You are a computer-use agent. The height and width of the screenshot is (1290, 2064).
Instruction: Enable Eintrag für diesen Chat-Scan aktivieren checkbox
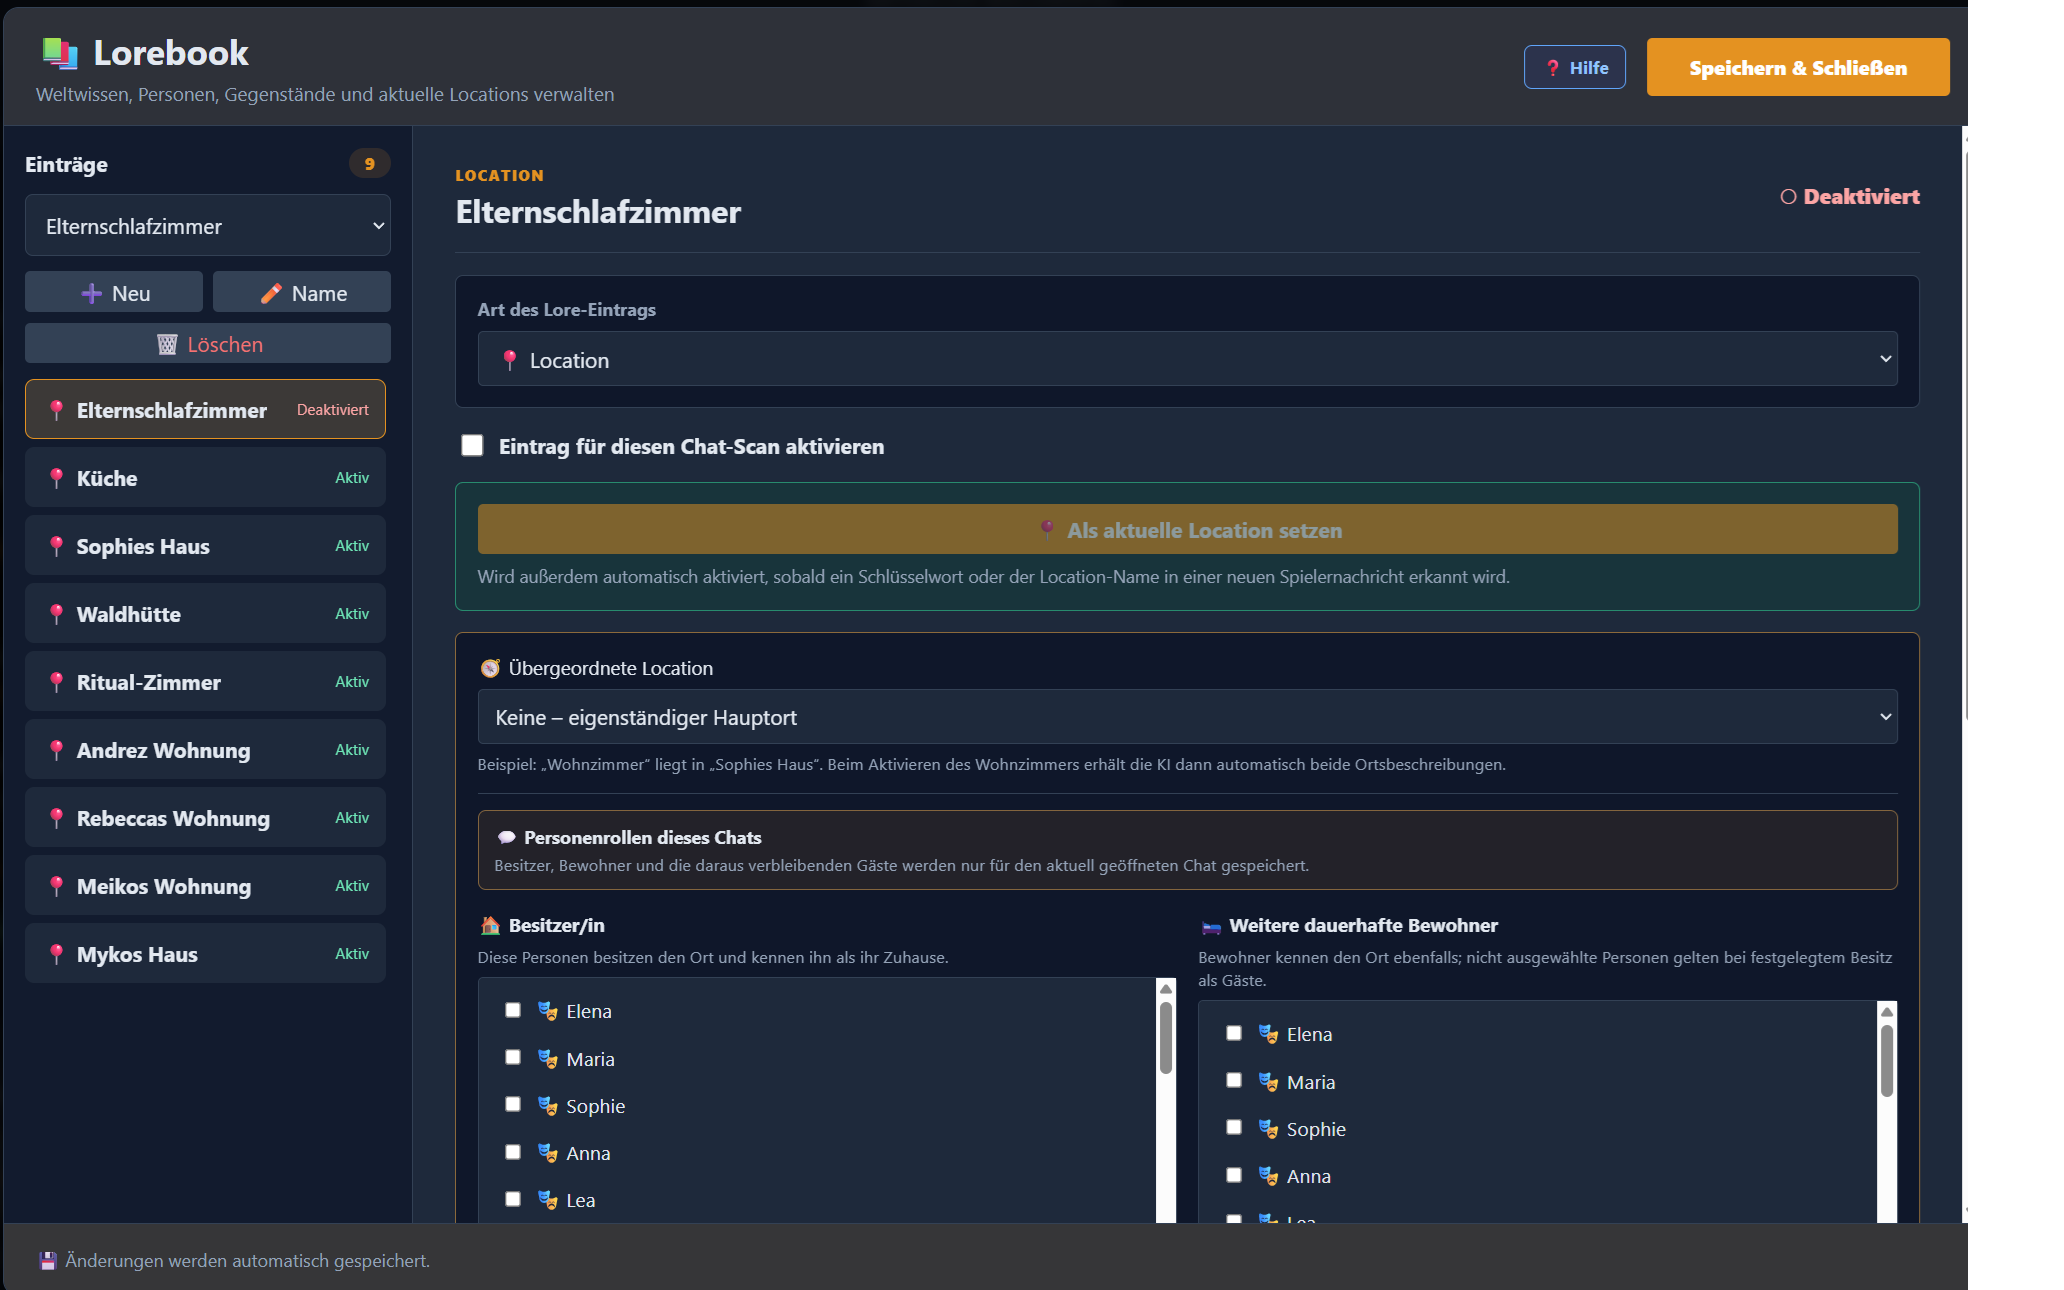[x=472, y=445]
